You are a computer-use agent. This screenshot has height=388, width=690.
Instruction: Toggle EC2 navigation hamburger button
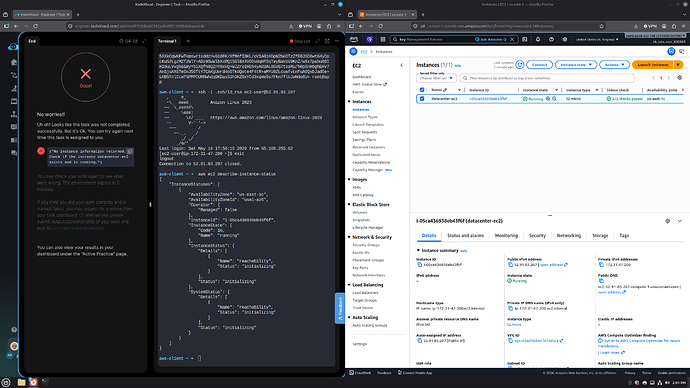[353, 51]
